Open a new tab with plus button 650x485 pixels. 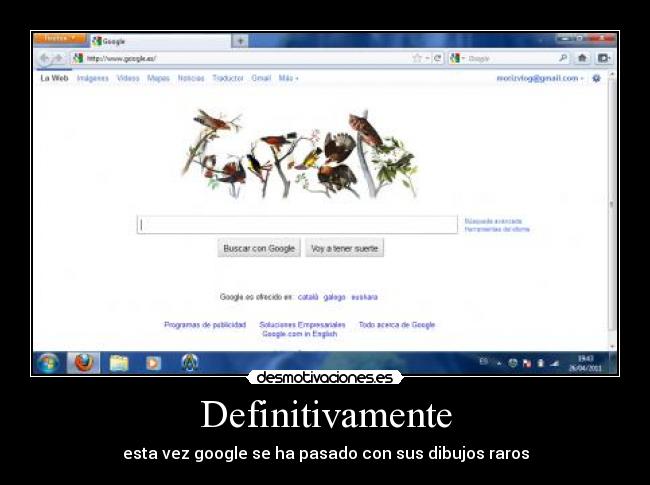coord(240,41)
